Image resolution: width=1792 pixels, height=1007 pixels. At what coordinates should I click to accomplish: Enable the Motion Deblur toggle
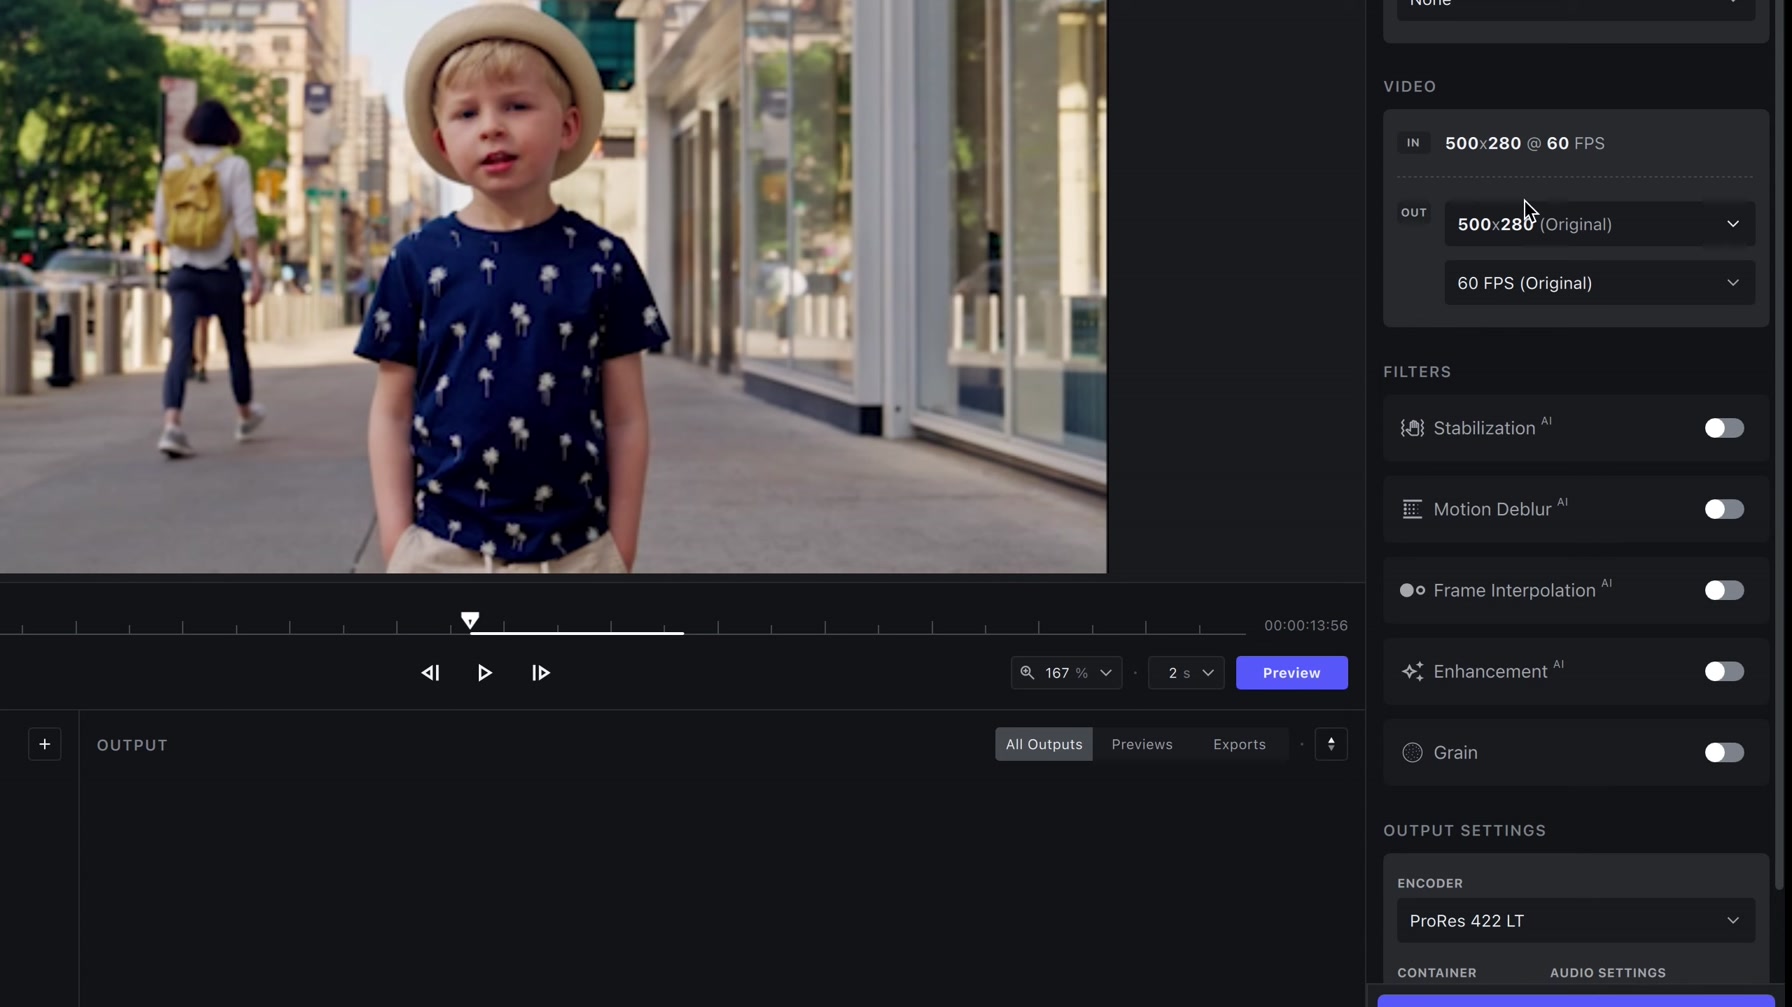coord(1724,509)
